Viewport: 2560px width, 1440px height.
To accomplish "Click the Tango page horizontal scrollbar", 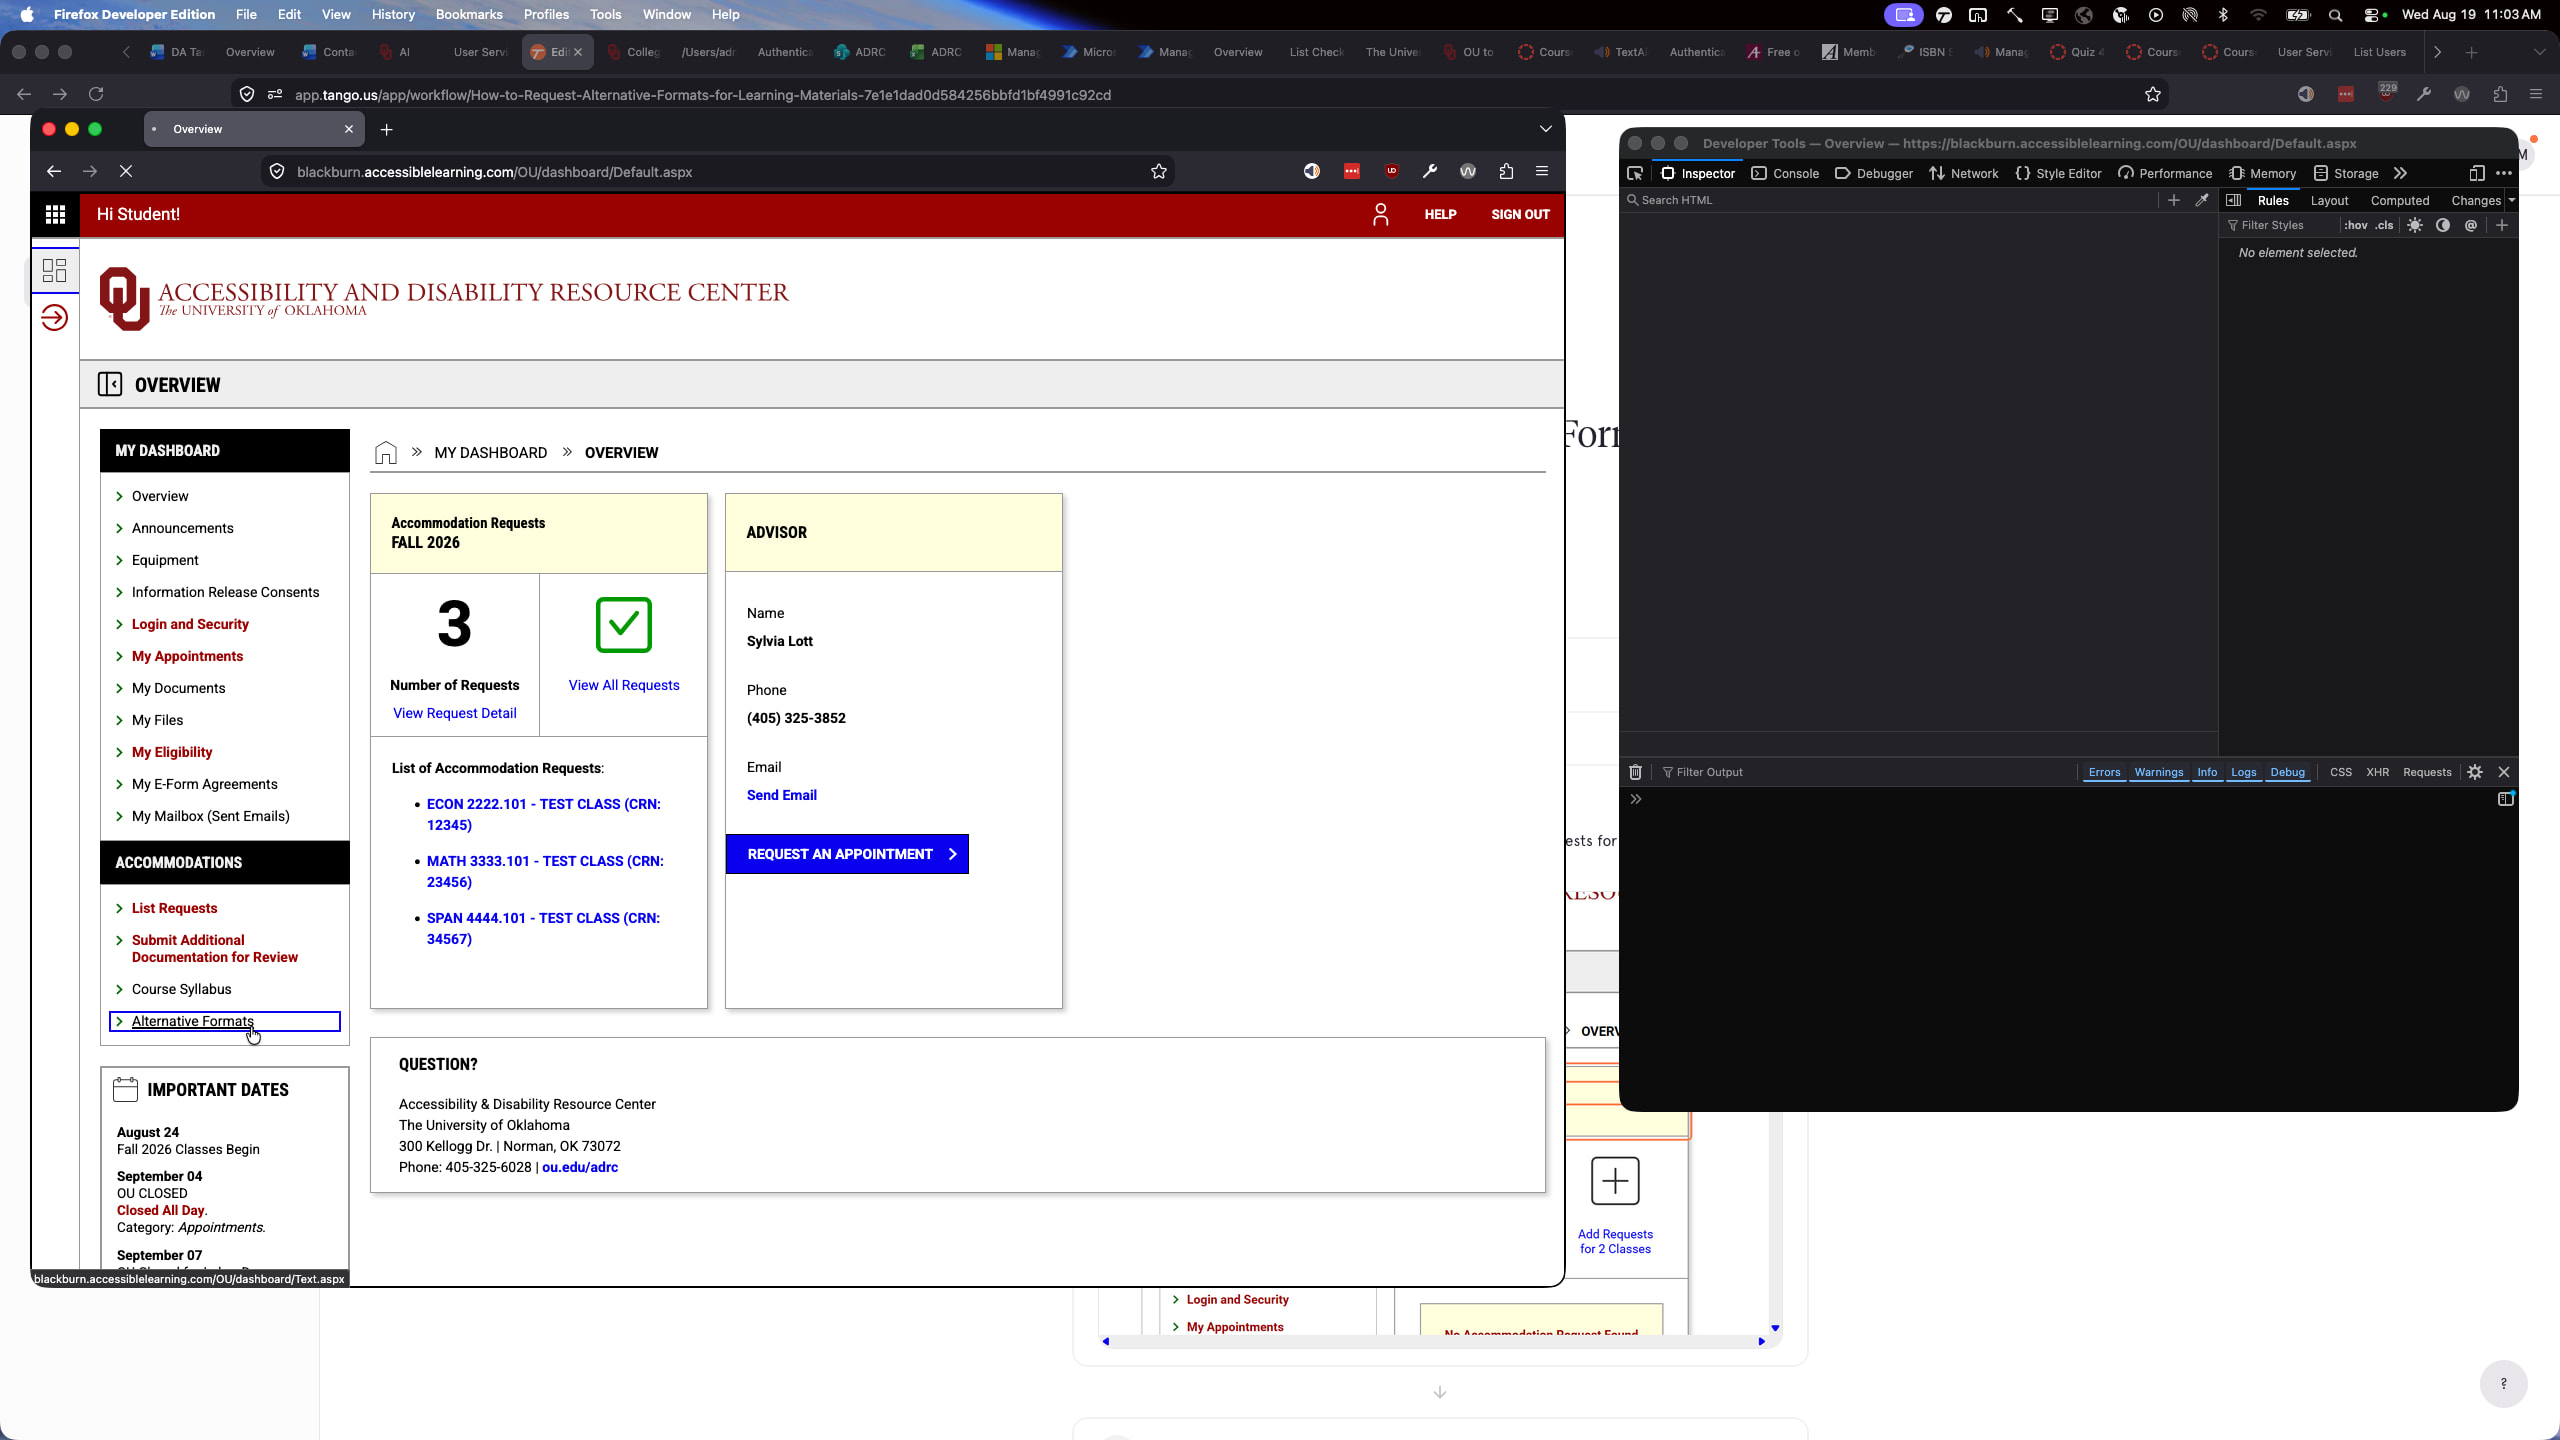I will click(1433, 1342).
